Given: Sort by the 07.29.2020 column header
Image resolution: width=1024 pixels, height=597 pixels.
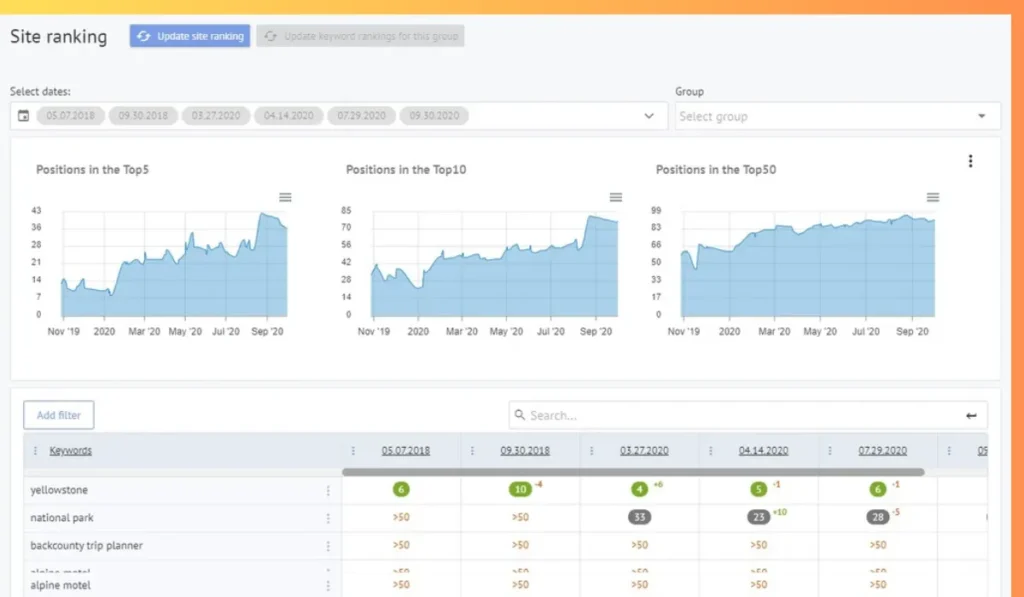Looking at the screenshot, I should (882, 451).
